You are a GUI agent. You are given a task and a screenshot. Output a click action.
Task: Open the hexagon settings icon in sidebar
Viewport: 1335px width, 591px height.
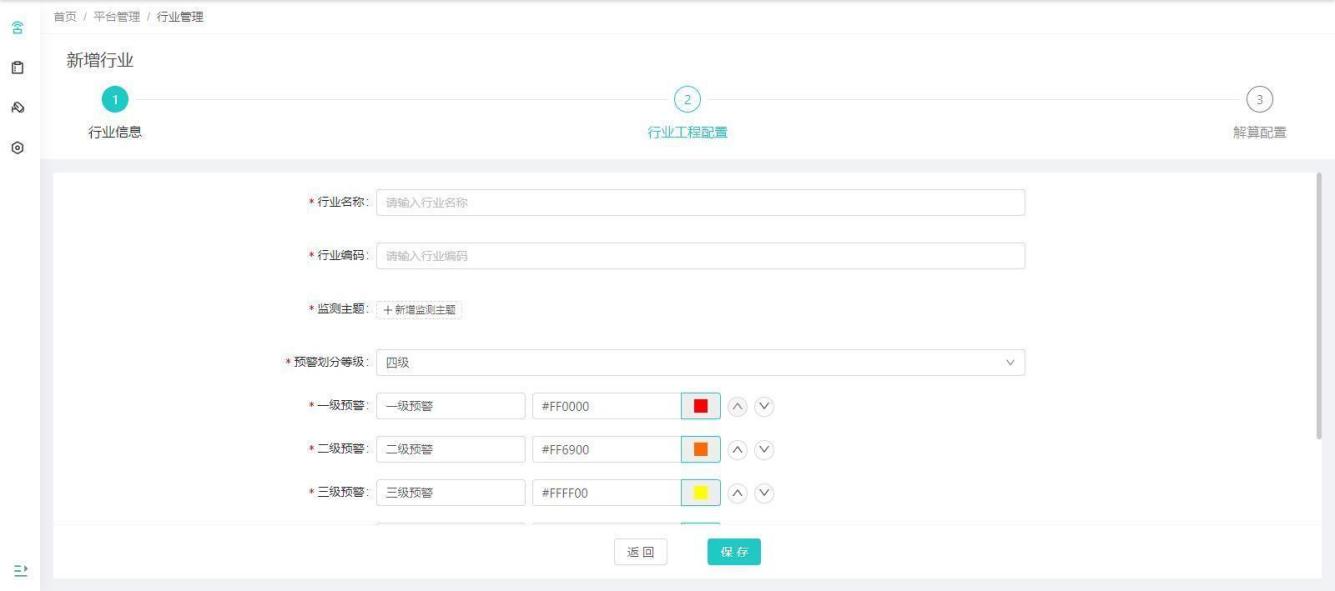pyautogui.click(x=19, y=147)
